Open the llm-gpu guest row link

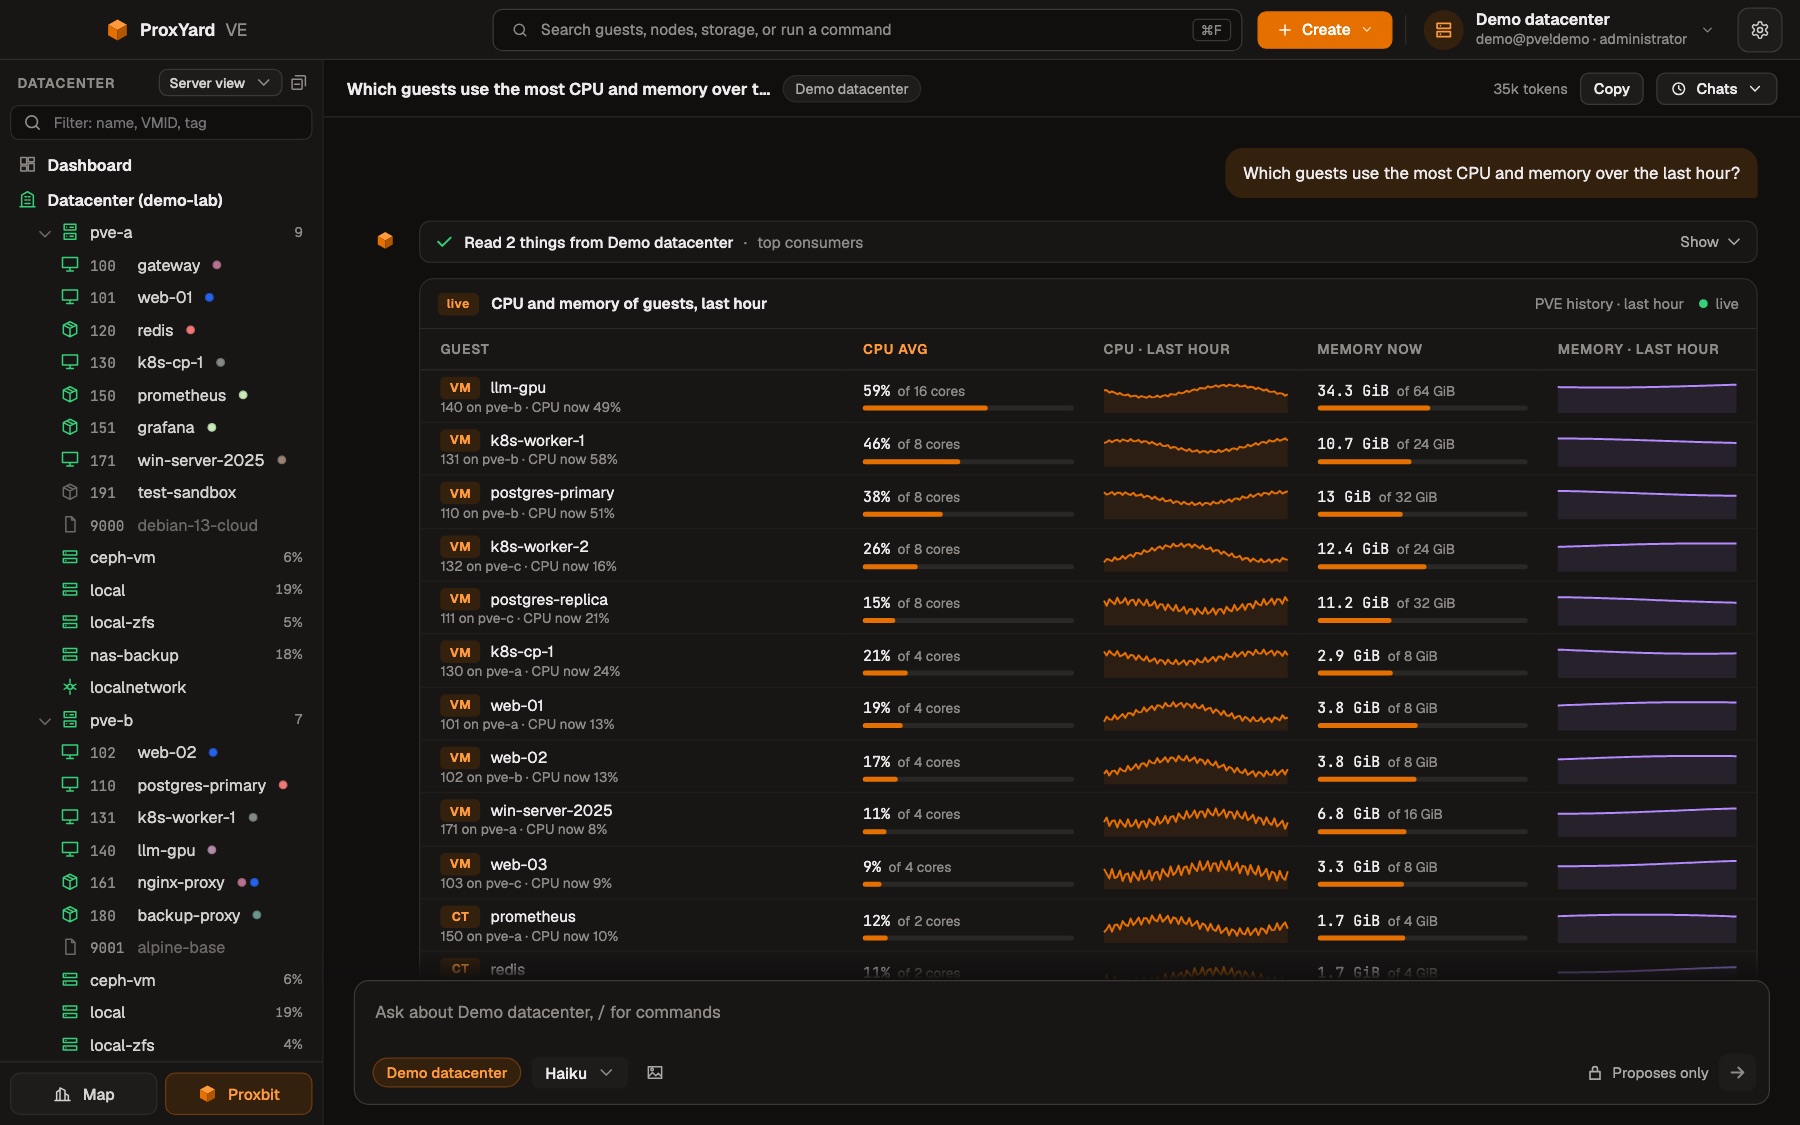coord(518,388)
